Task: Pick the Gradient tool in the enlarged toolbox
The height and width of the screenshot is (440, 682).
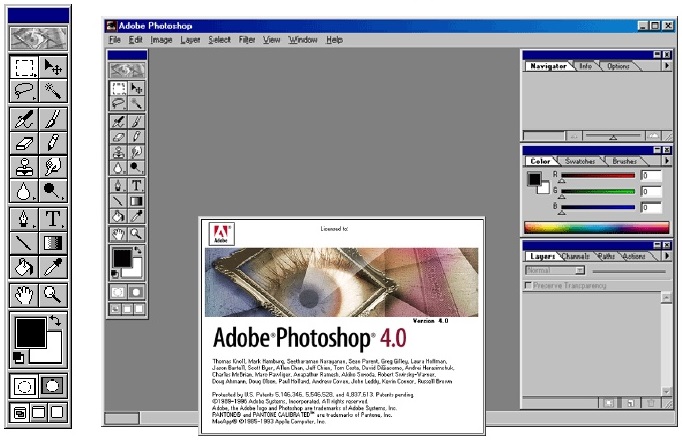Action: (53, 243)
